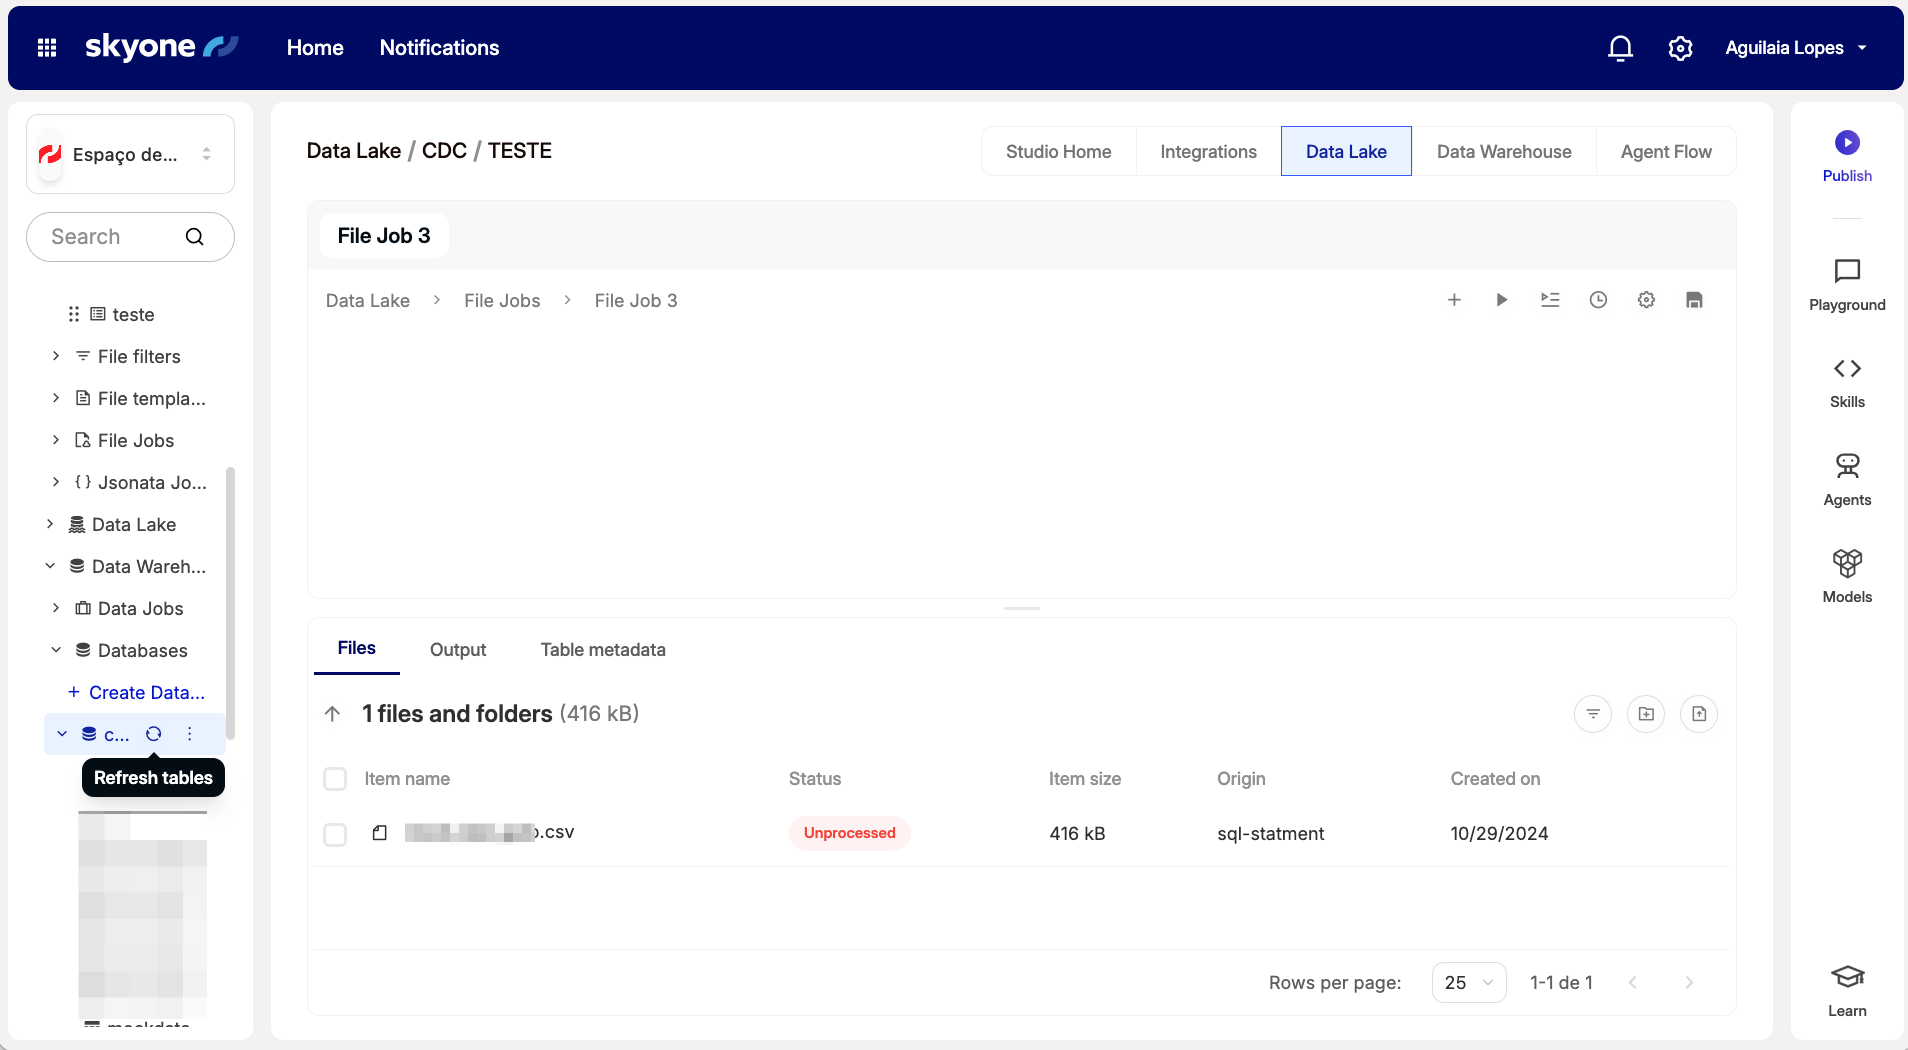Screen dimensions: 1908x1050
Task: Click into the sidebar Search field
Action: point(115,237)
